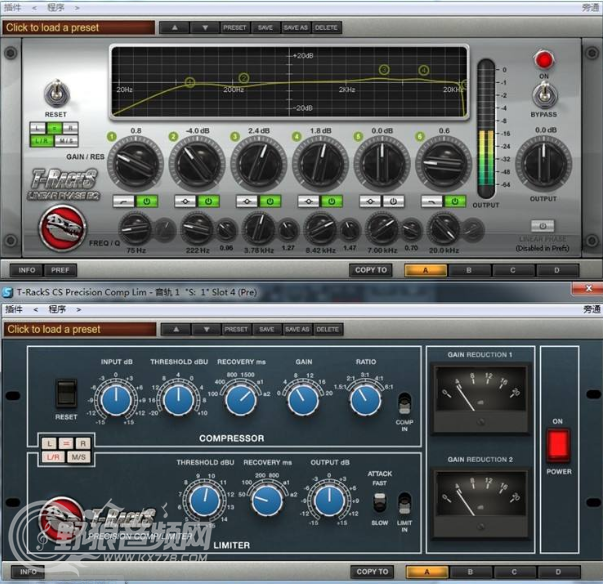Viewport: 603px width, 584px height.
Task: Select the link (=) channel button in EQ
Action: coord(54,128)
